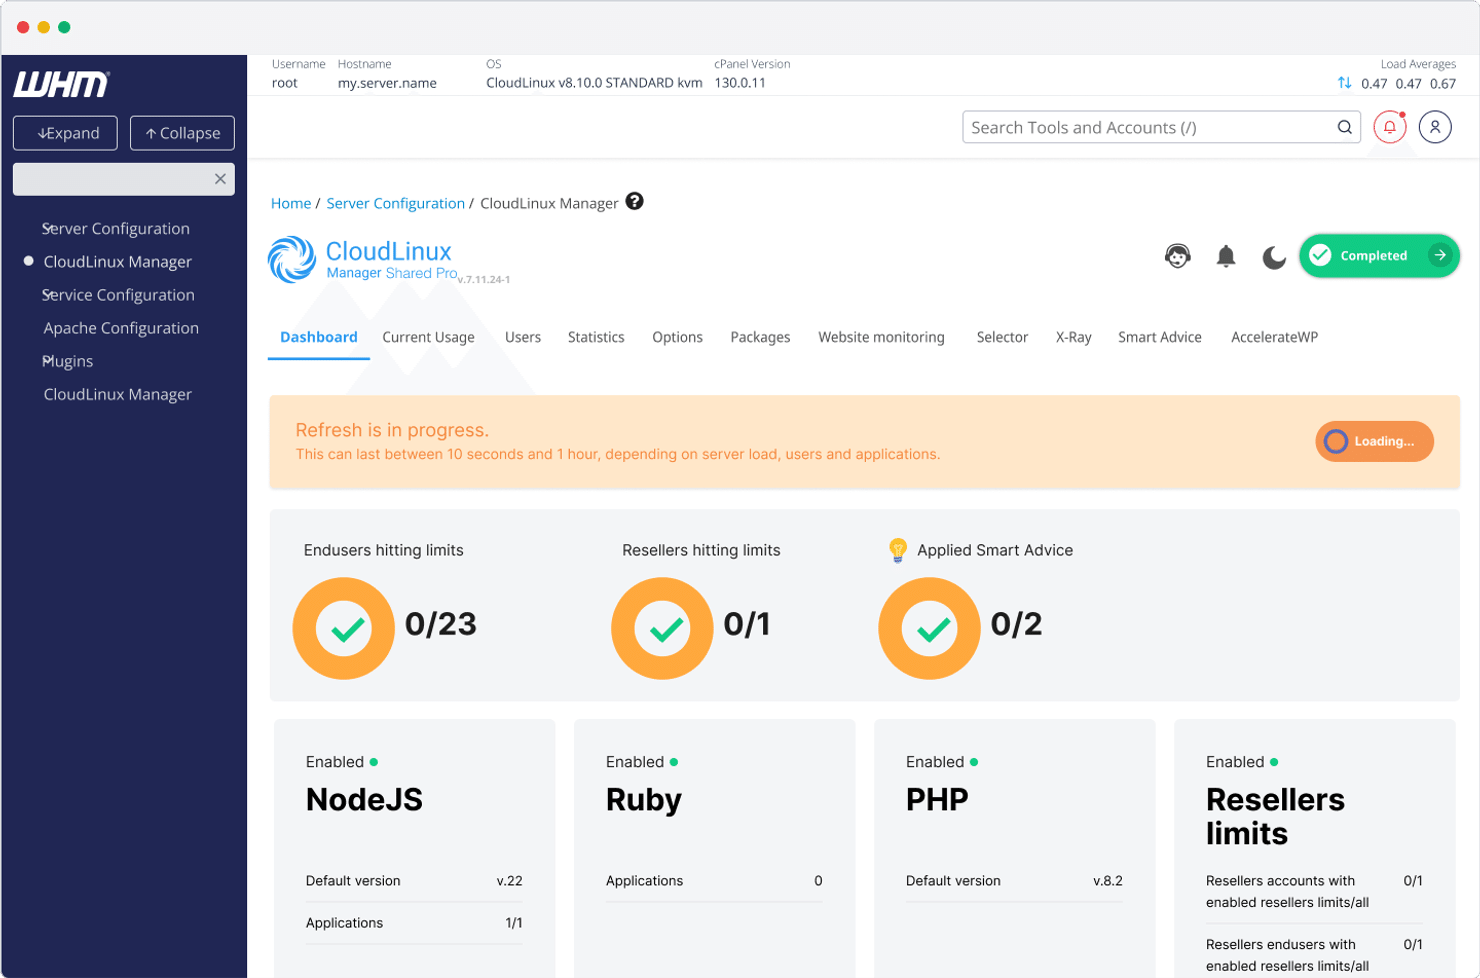The width and height of the screenshot is (1480, 978).
Task: Open Apache Configuration from the sidebar
Action: pyautogui.click(x=120, y=327)
